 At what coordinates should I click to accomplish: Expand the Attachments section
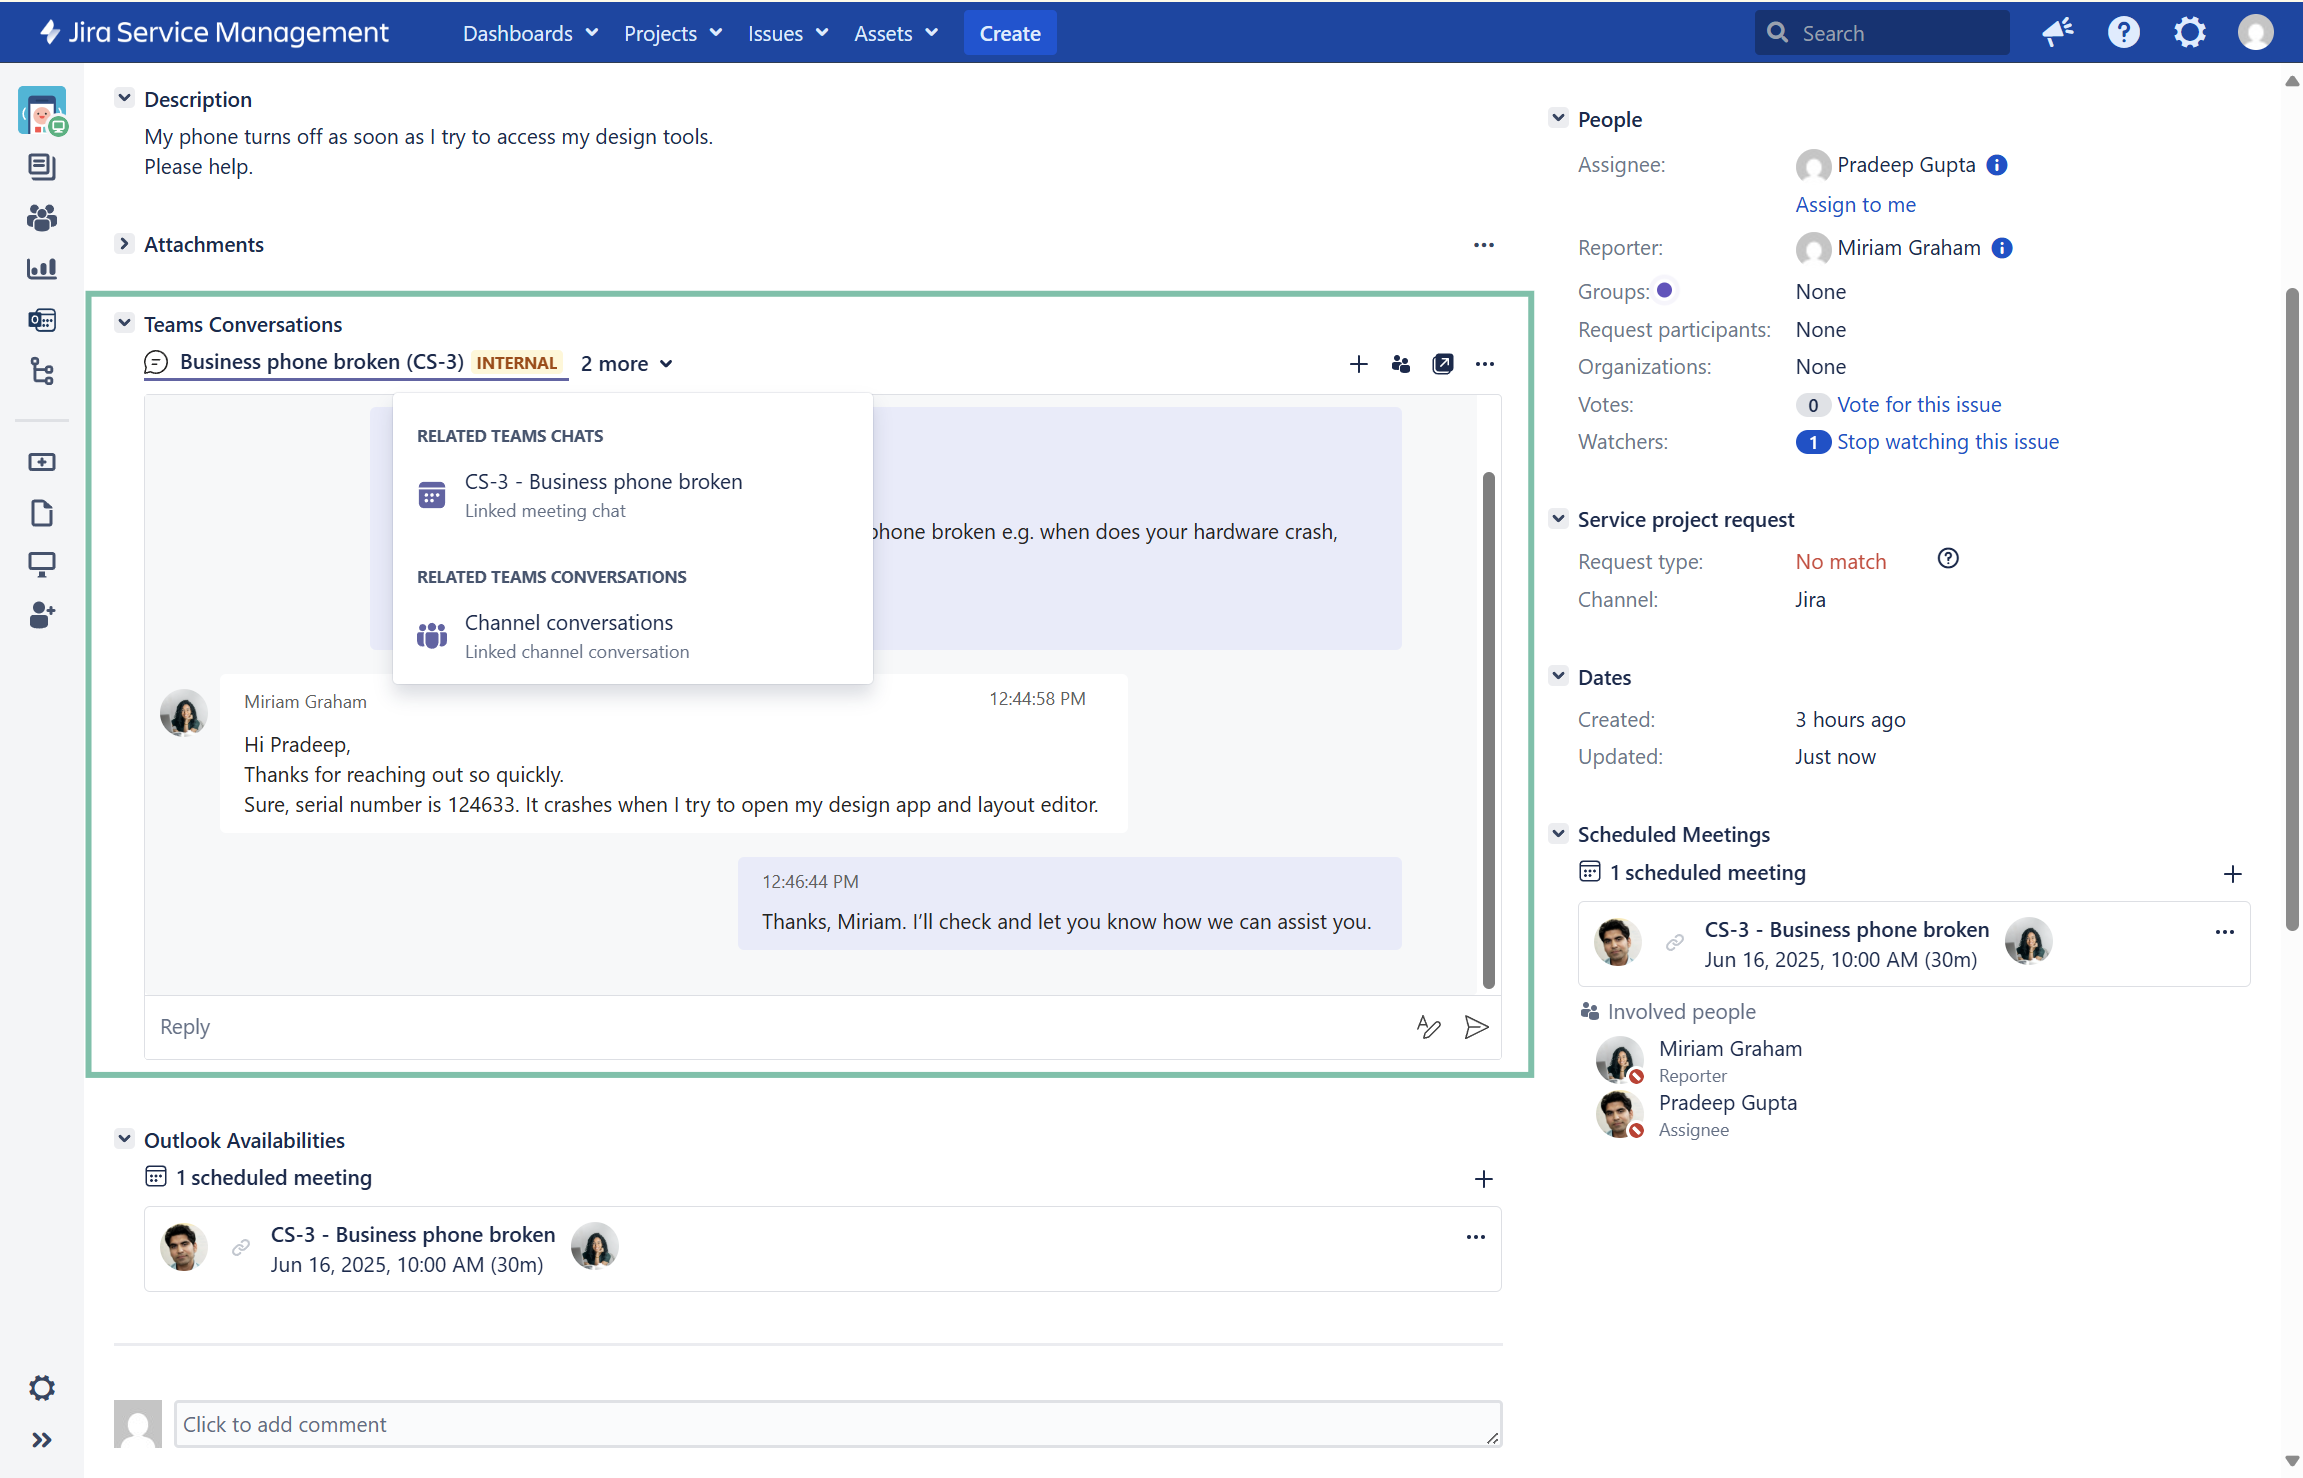click(x=124, y=244)
